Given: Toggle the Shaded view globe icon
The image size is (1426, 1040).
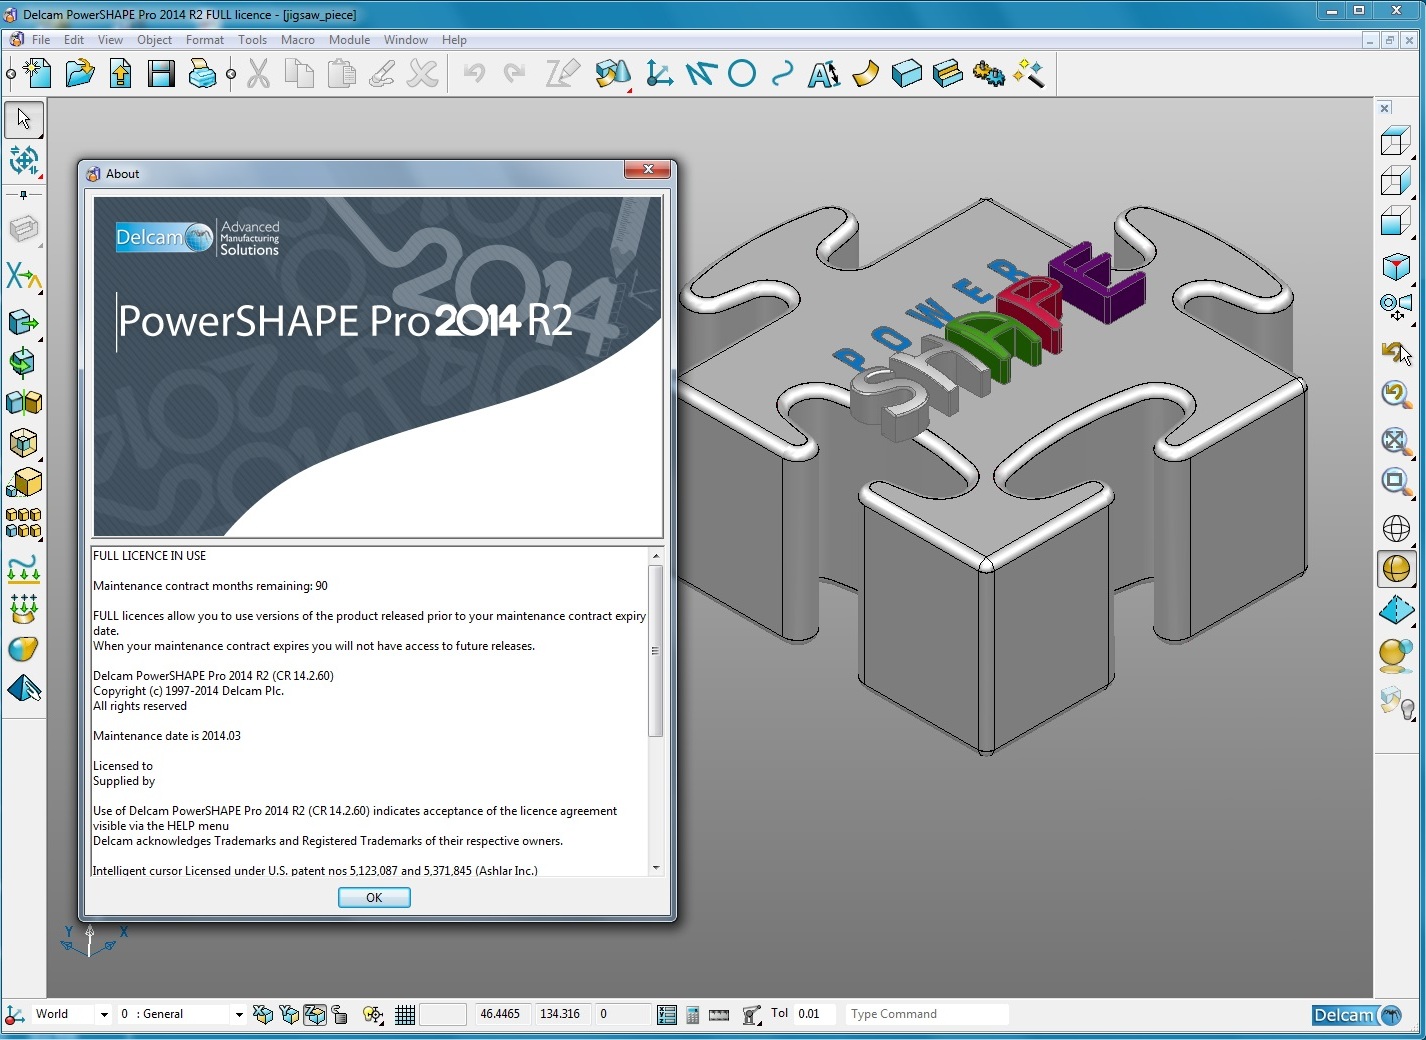Looking at the screenshot, I should [1396, 569].
